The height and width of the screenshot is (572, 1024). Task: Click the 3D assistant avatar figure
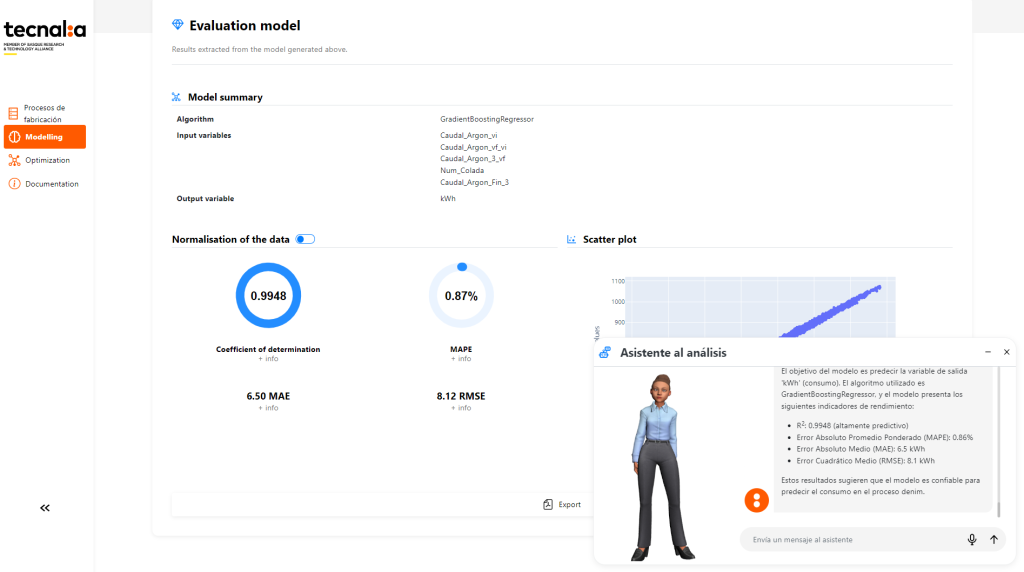662,468
